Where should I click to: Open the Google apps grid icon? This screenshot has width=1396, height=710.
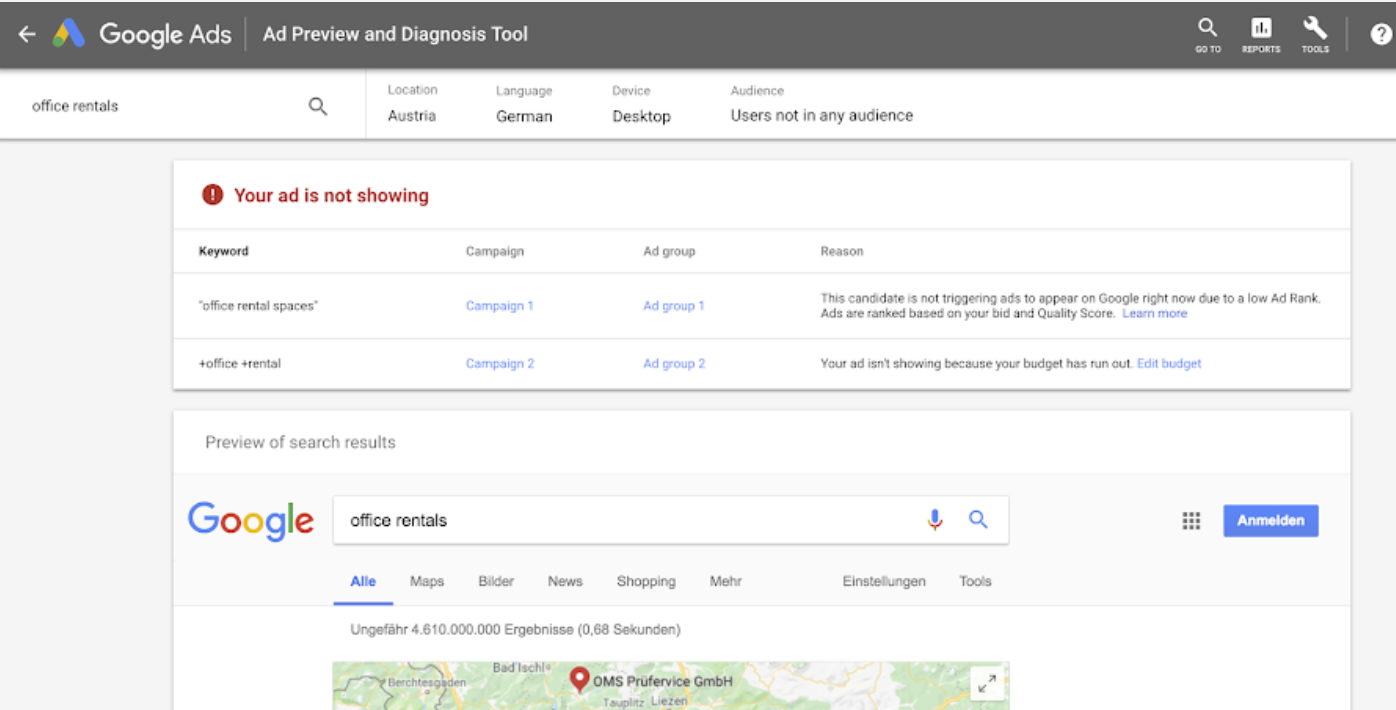click(x=1191, y=521)
